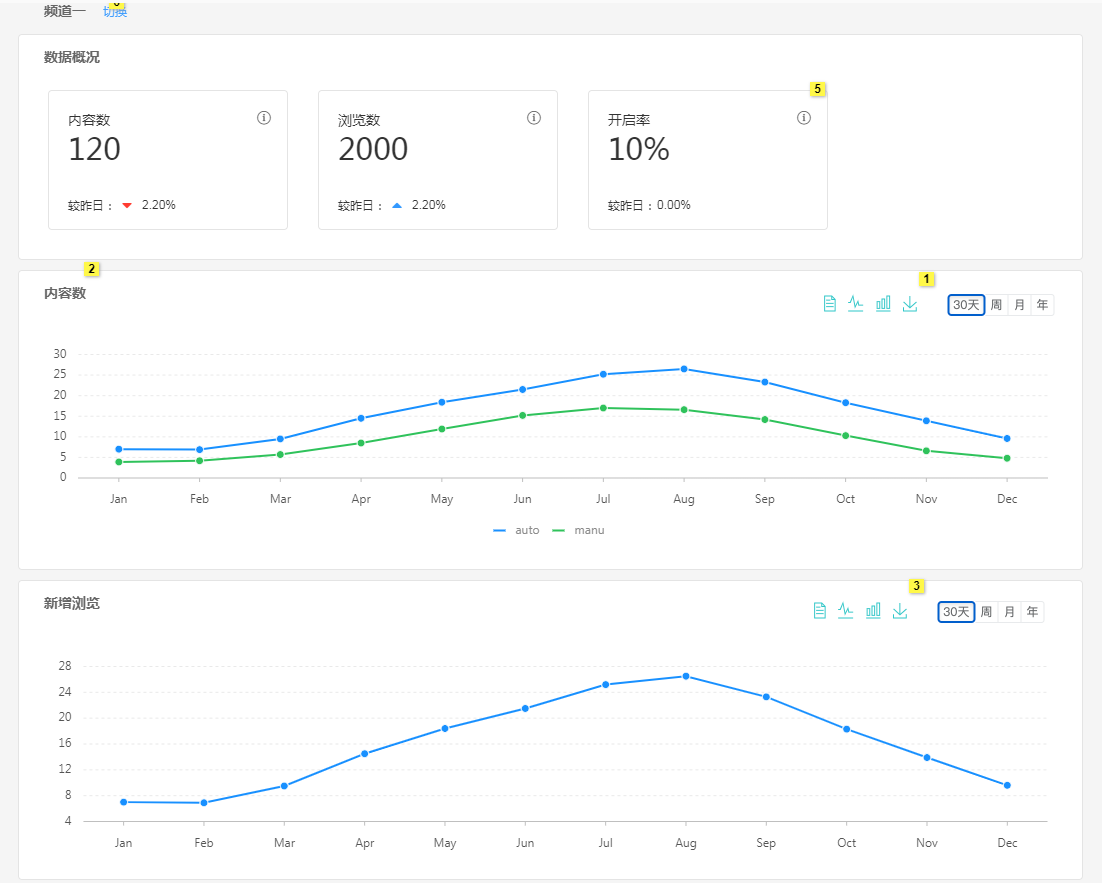Select 年 range in 新增浏览 chart
Viewport: 1102px width, 883px height.
coord(1032,612)
